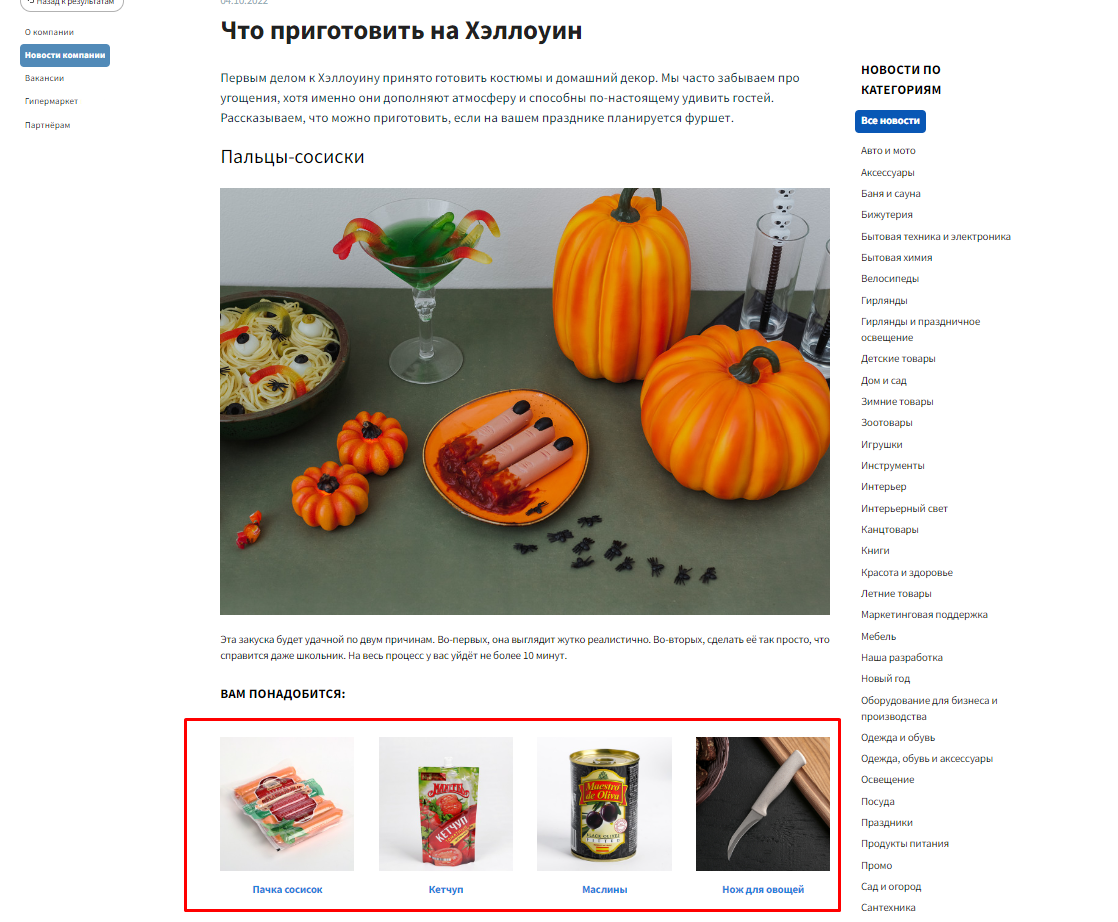This screenshot has width=1118, height=922.
Task: Open the Гипермаркет sidebar item
Action: [51, 101]
